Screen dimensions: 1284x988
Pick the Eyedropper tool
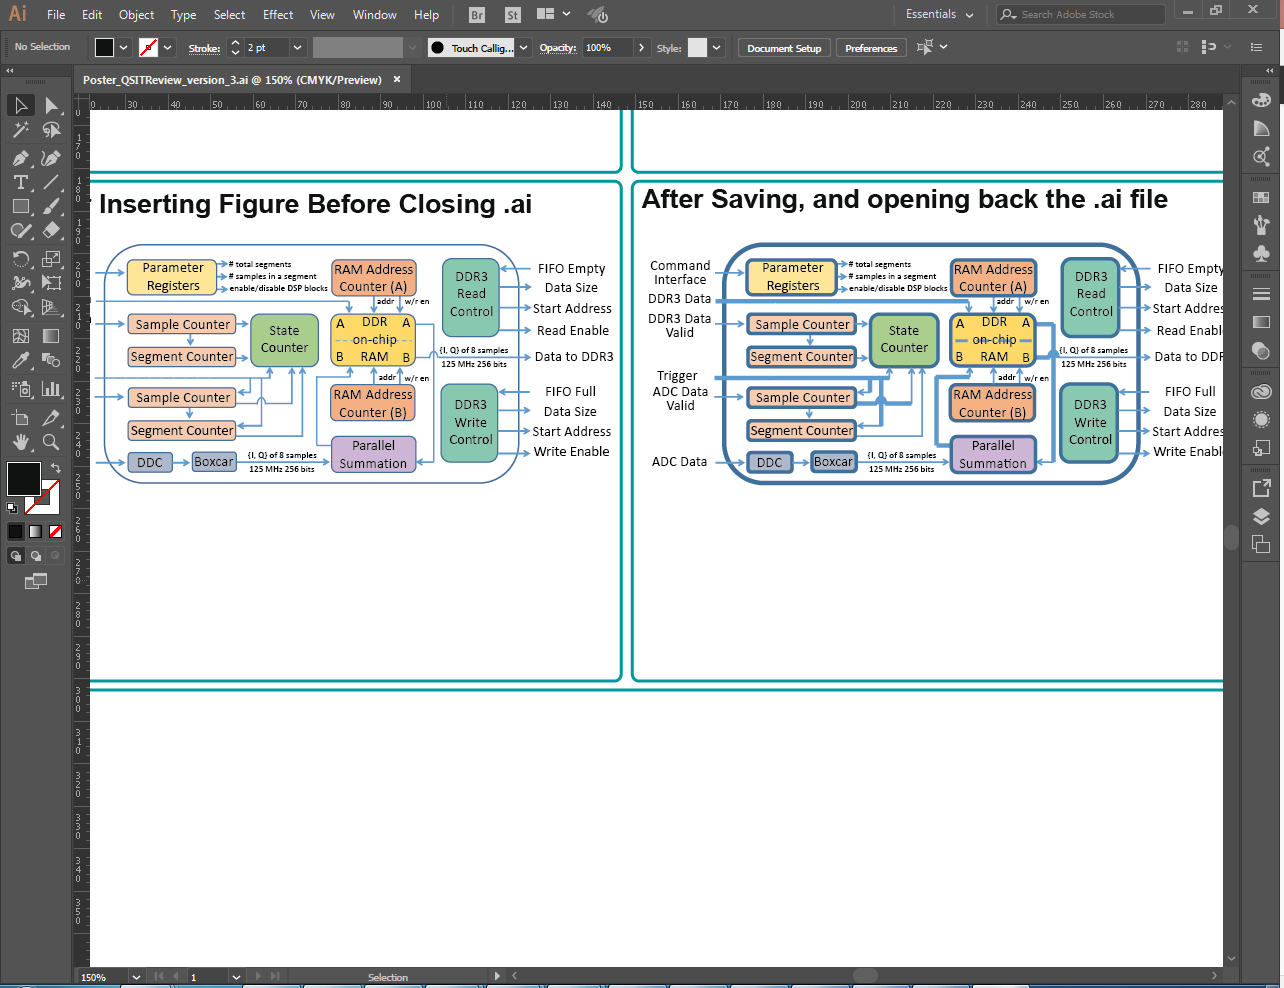point(21,360)
